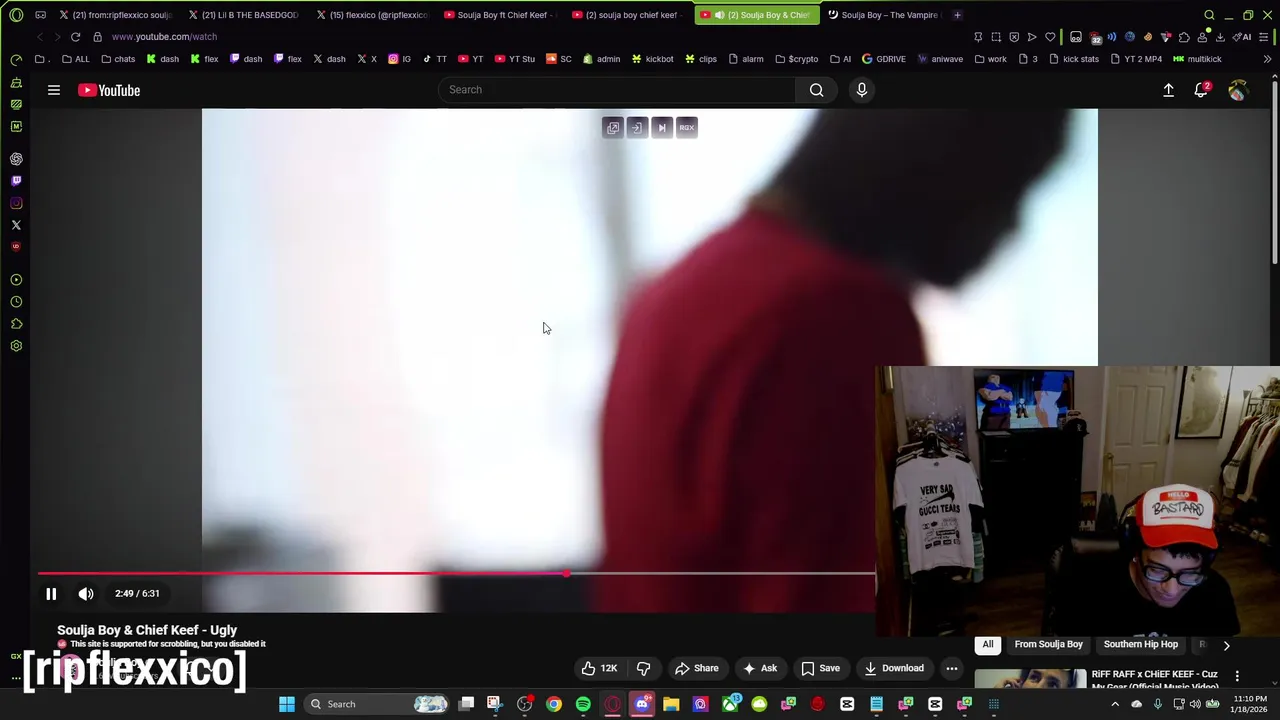Click the address bar URL
This screenshot has width=1280, height=720.
tap(164, 37)
